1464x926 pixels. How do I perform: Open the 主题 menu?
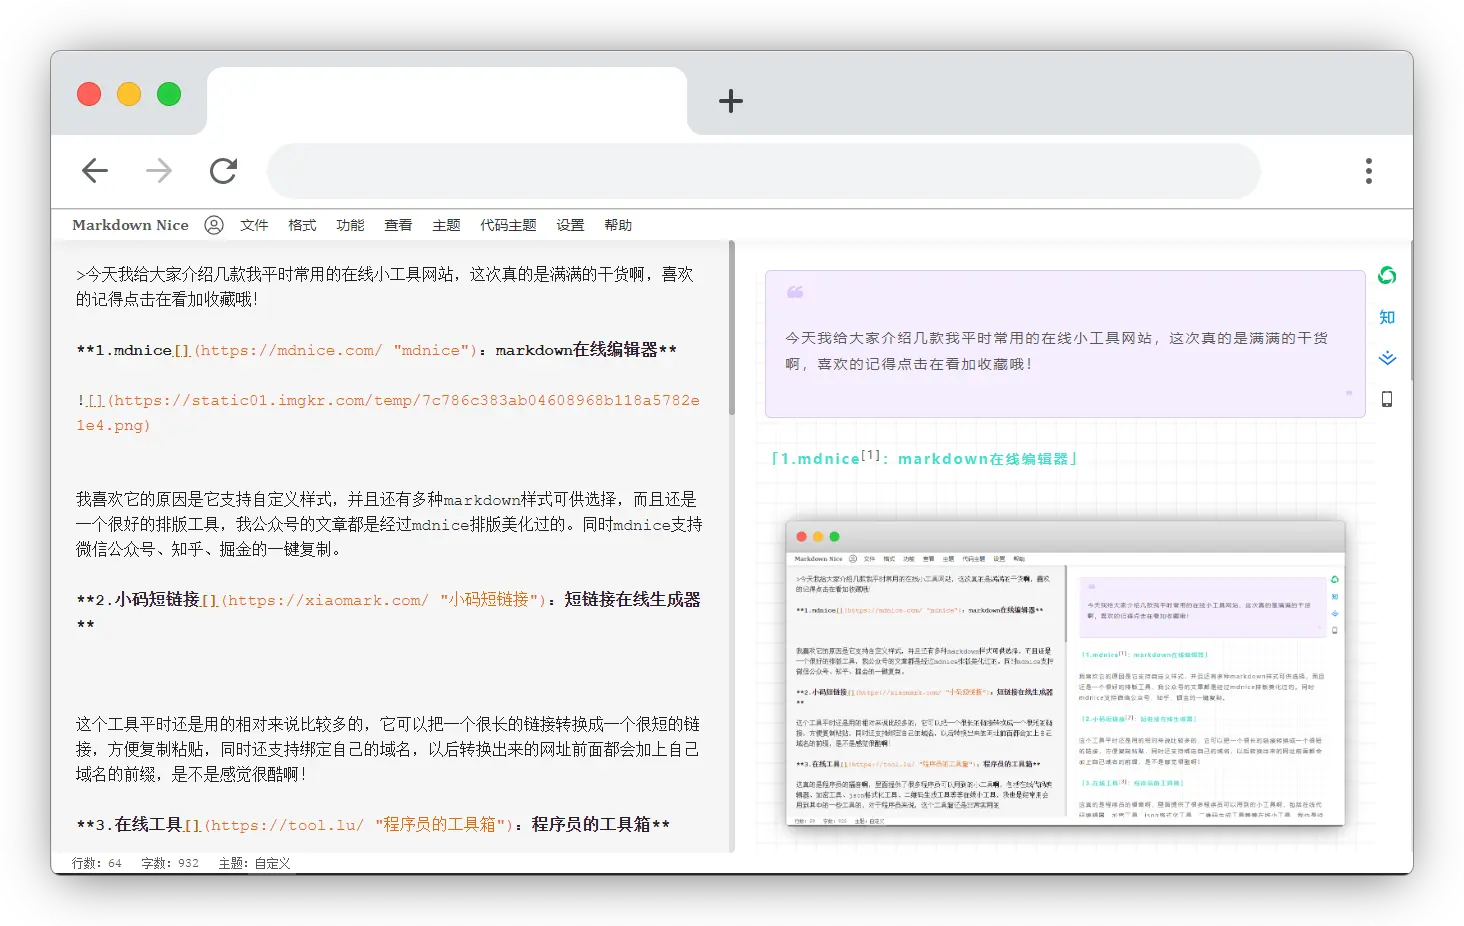446,225
